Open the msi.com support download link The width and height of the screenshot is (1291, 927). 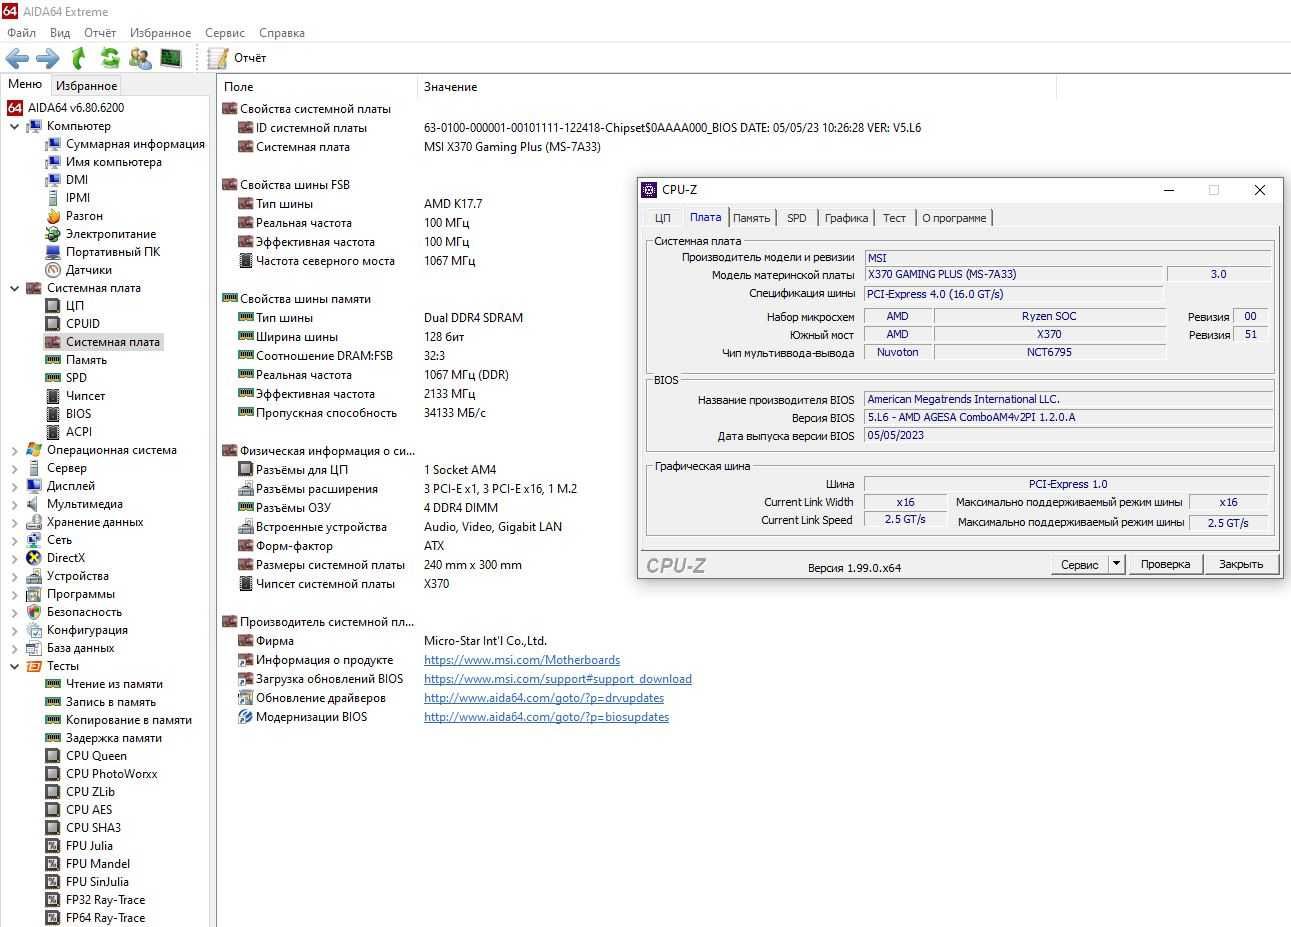pos(558,679)
